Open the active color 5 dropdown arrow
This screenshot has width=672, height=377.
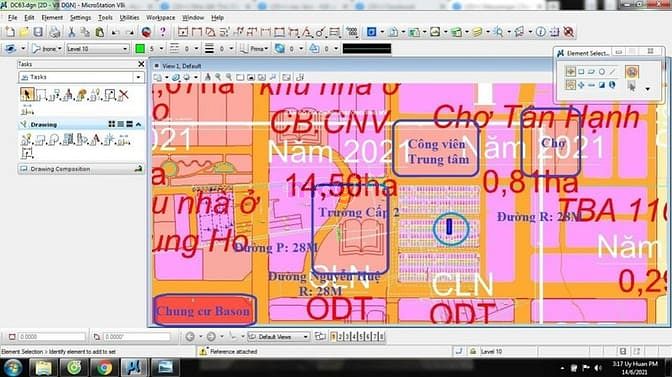[161, 49]
